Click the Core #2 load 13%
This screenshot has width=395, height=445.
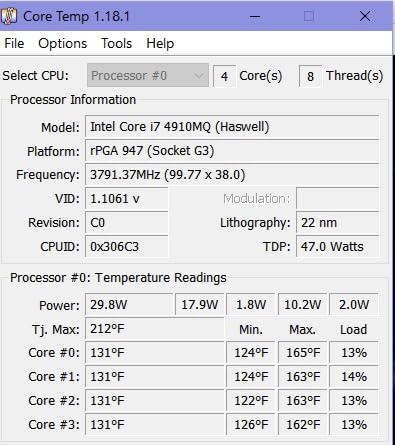point(354,401)
